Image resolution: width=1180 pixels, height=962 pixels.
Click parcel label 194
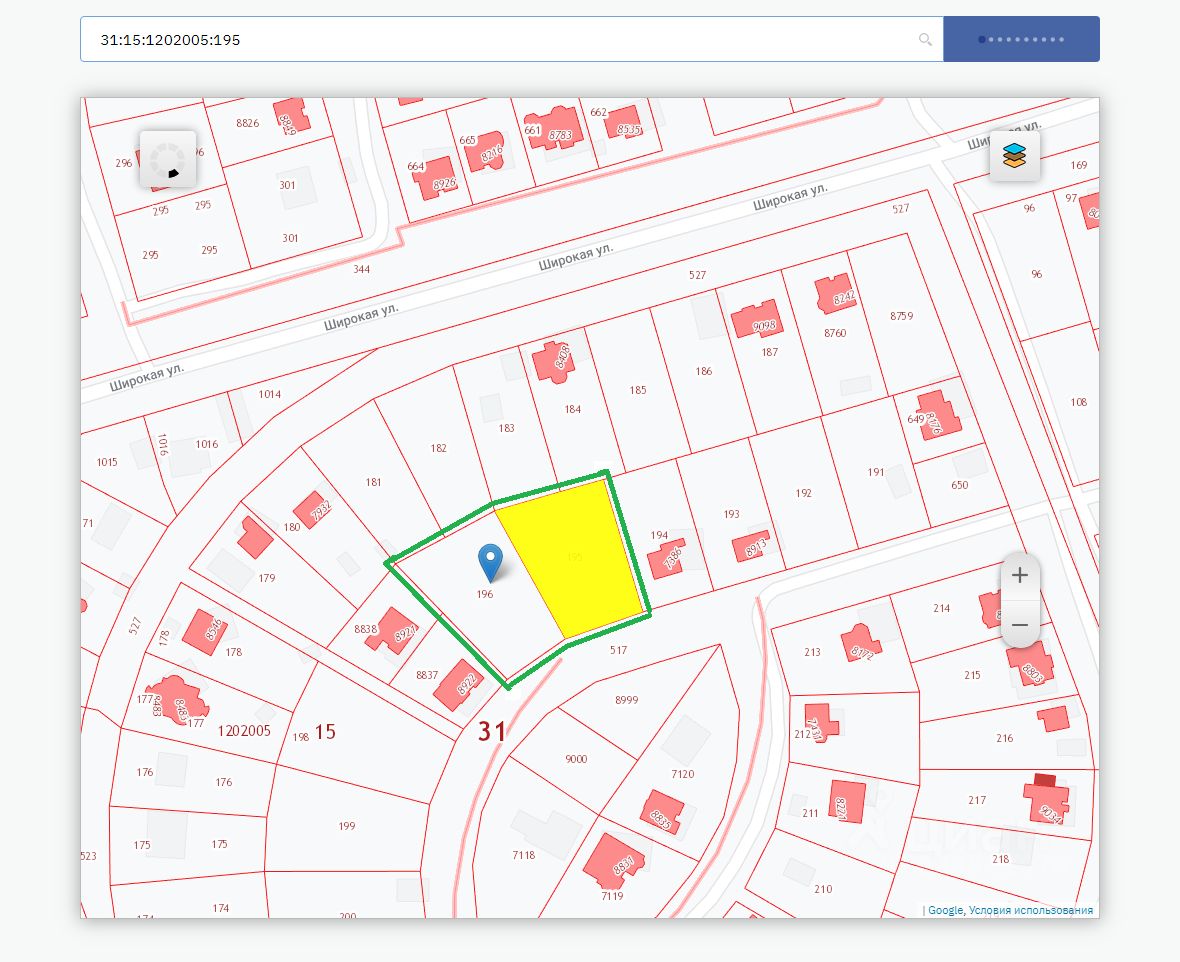pos(659,535)
